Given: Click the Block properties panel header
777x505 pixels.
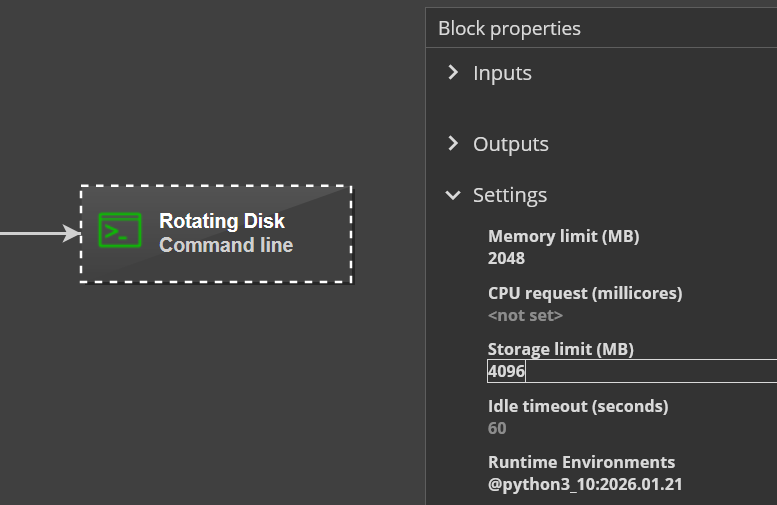Looking at the screenshot, I should [x=509, y=29].
